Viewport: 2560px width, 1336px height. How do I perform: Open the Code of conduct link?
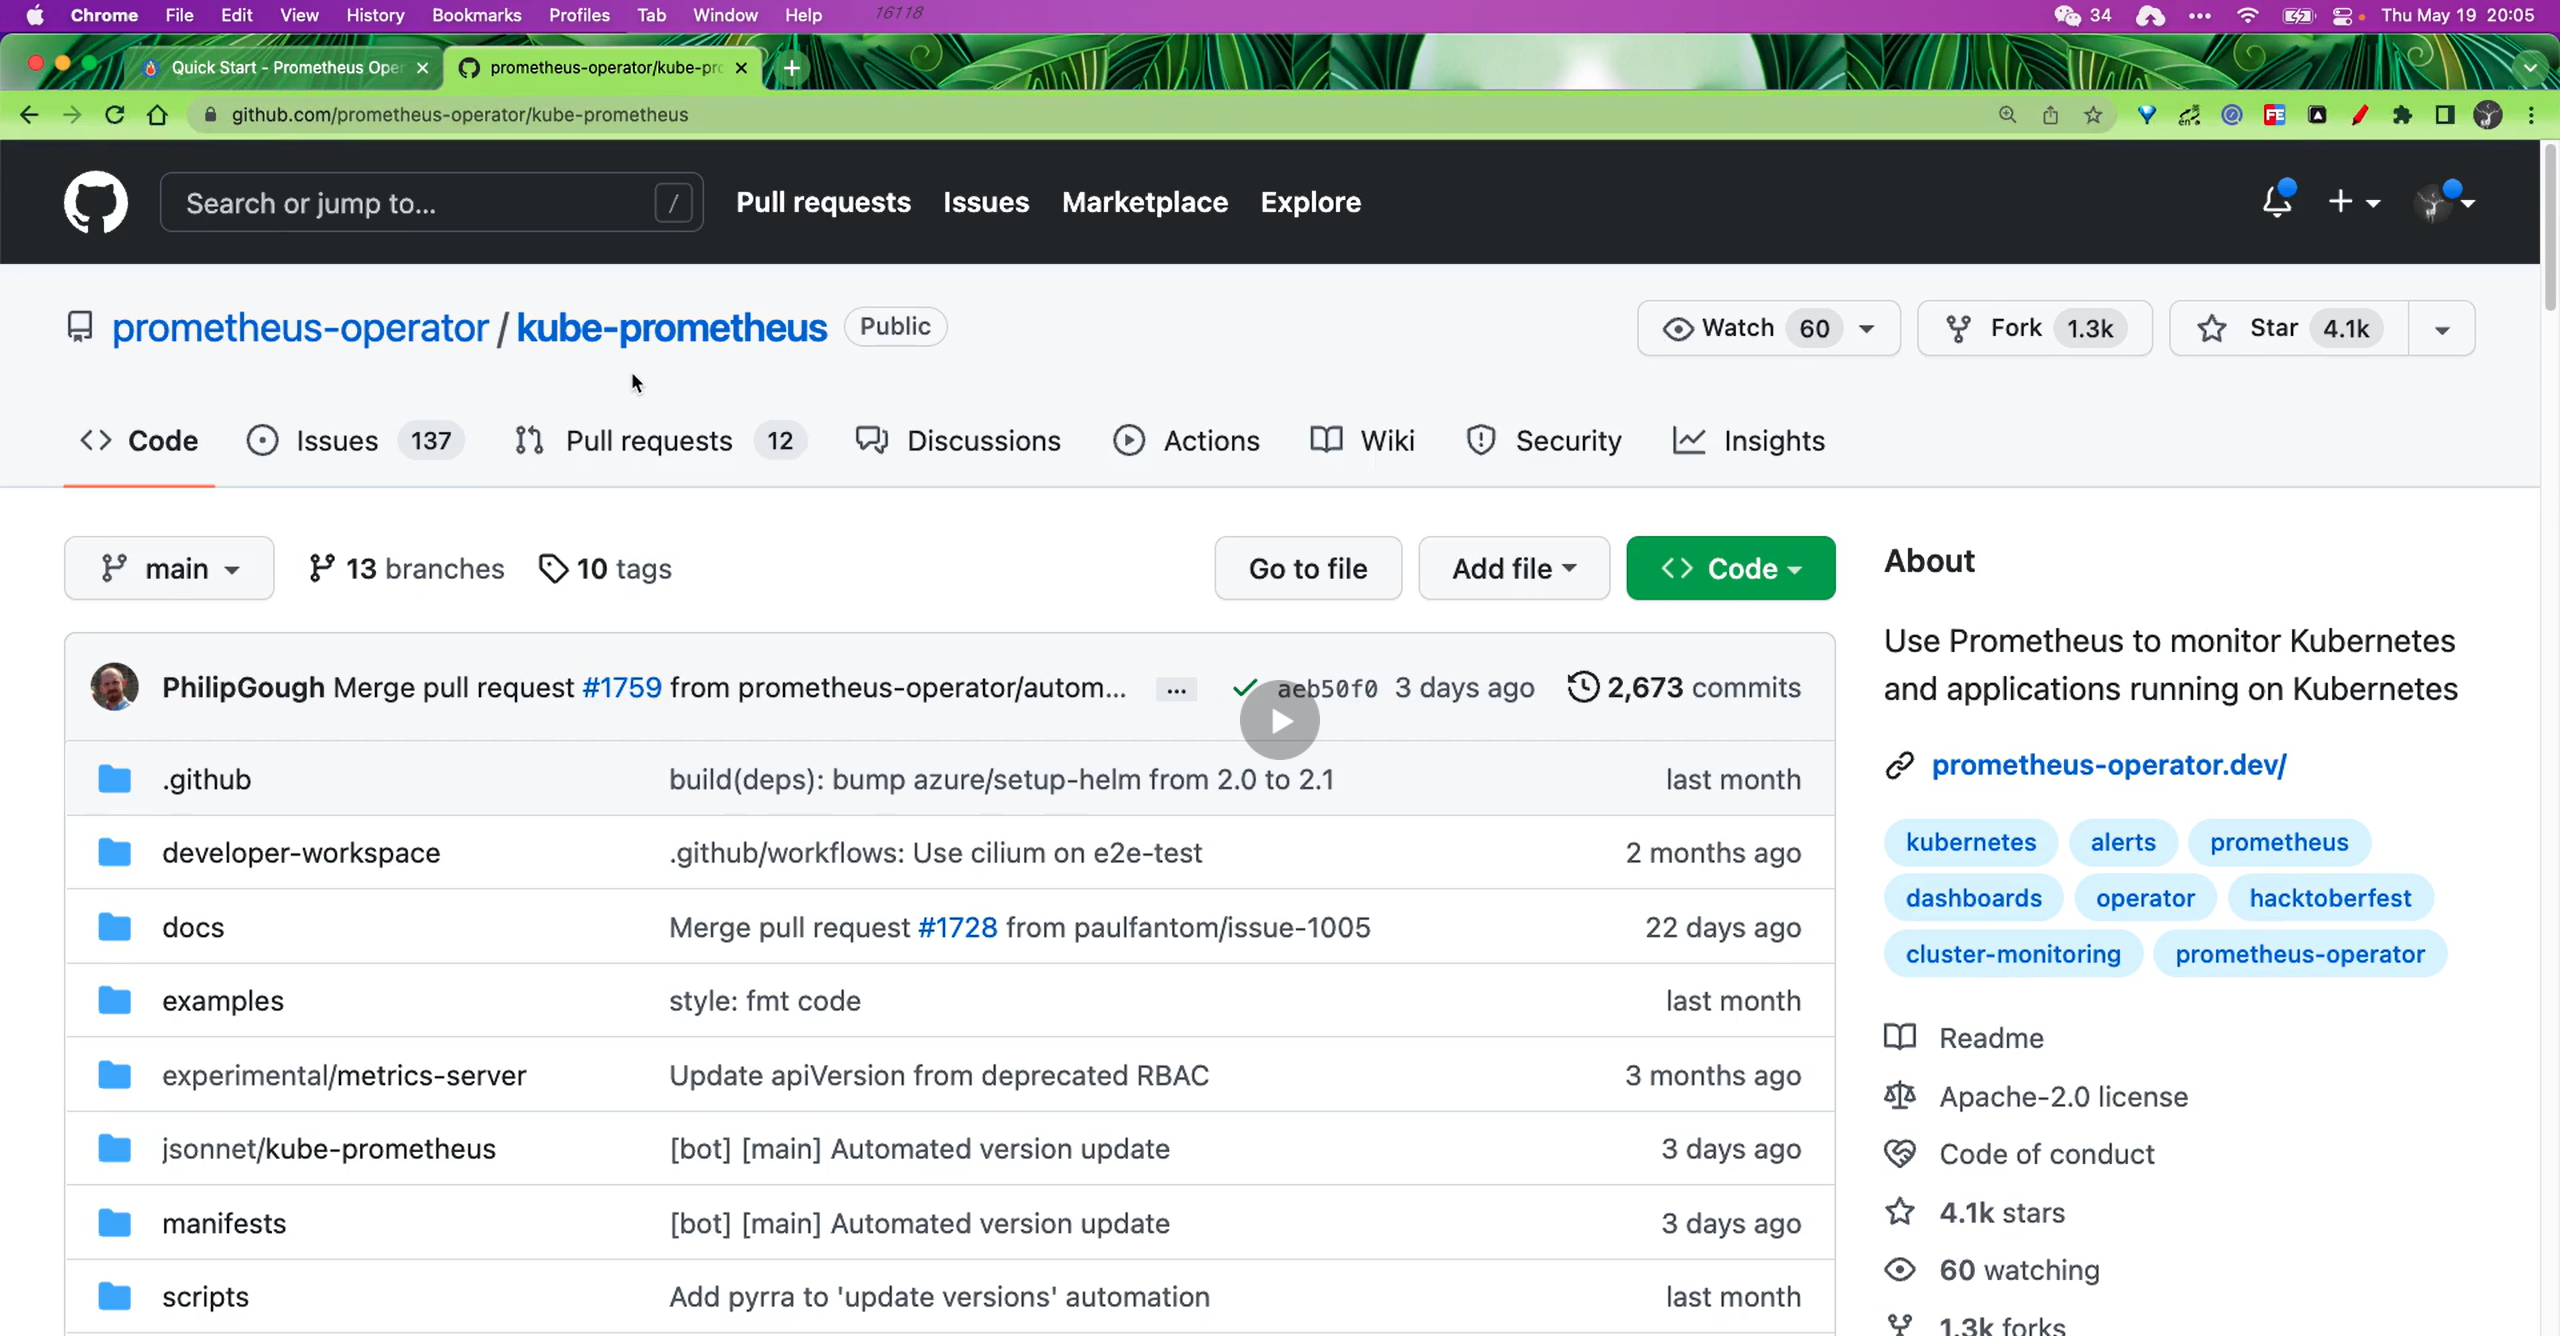click(2047, 1154)
